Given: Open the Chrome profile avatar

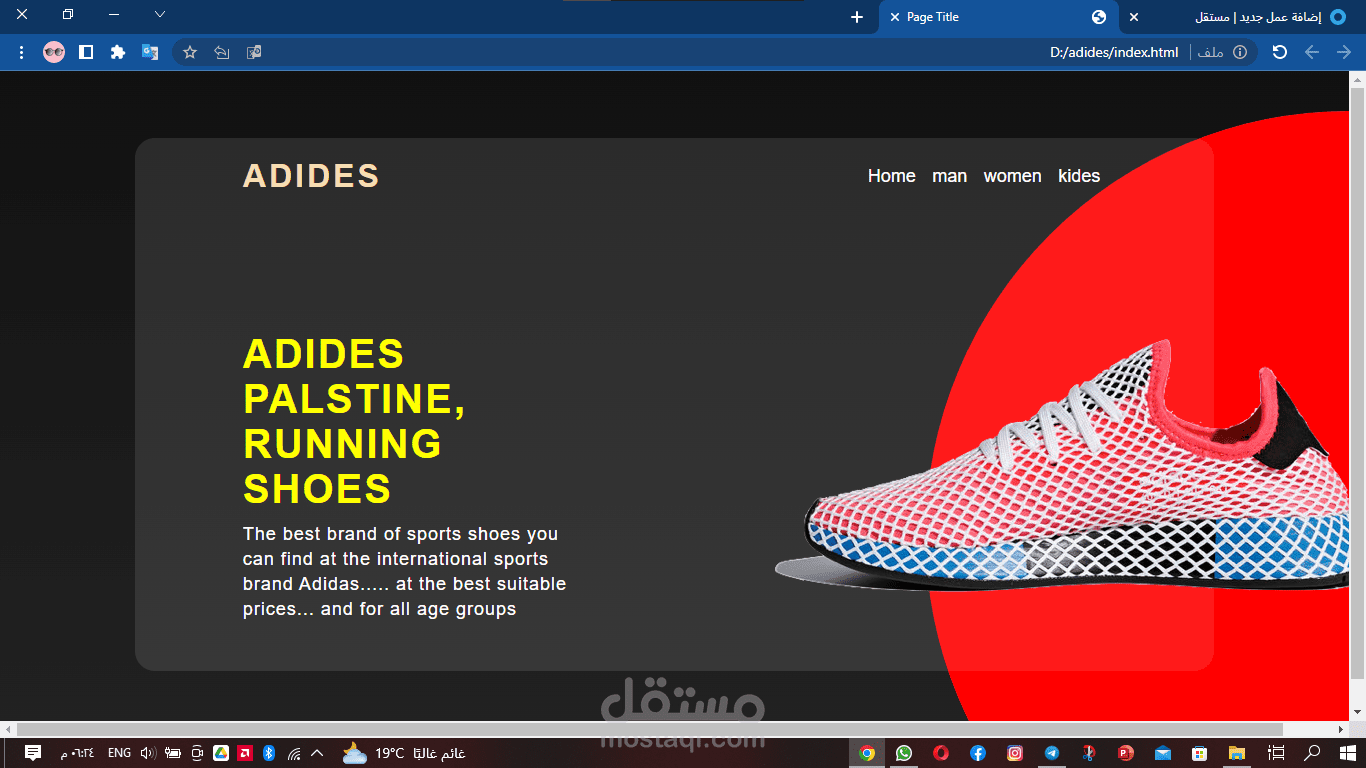Looking at the screenshot, I should (54, 52).
